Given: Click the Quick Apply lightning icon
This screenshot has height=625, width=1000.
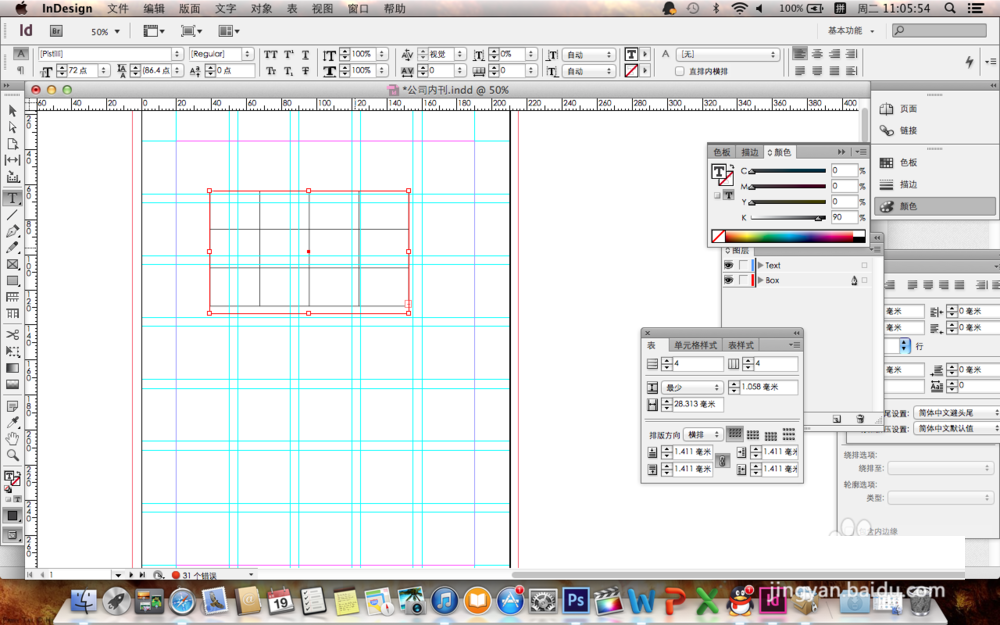Looking at the screenshot, I should pos(969,61).
